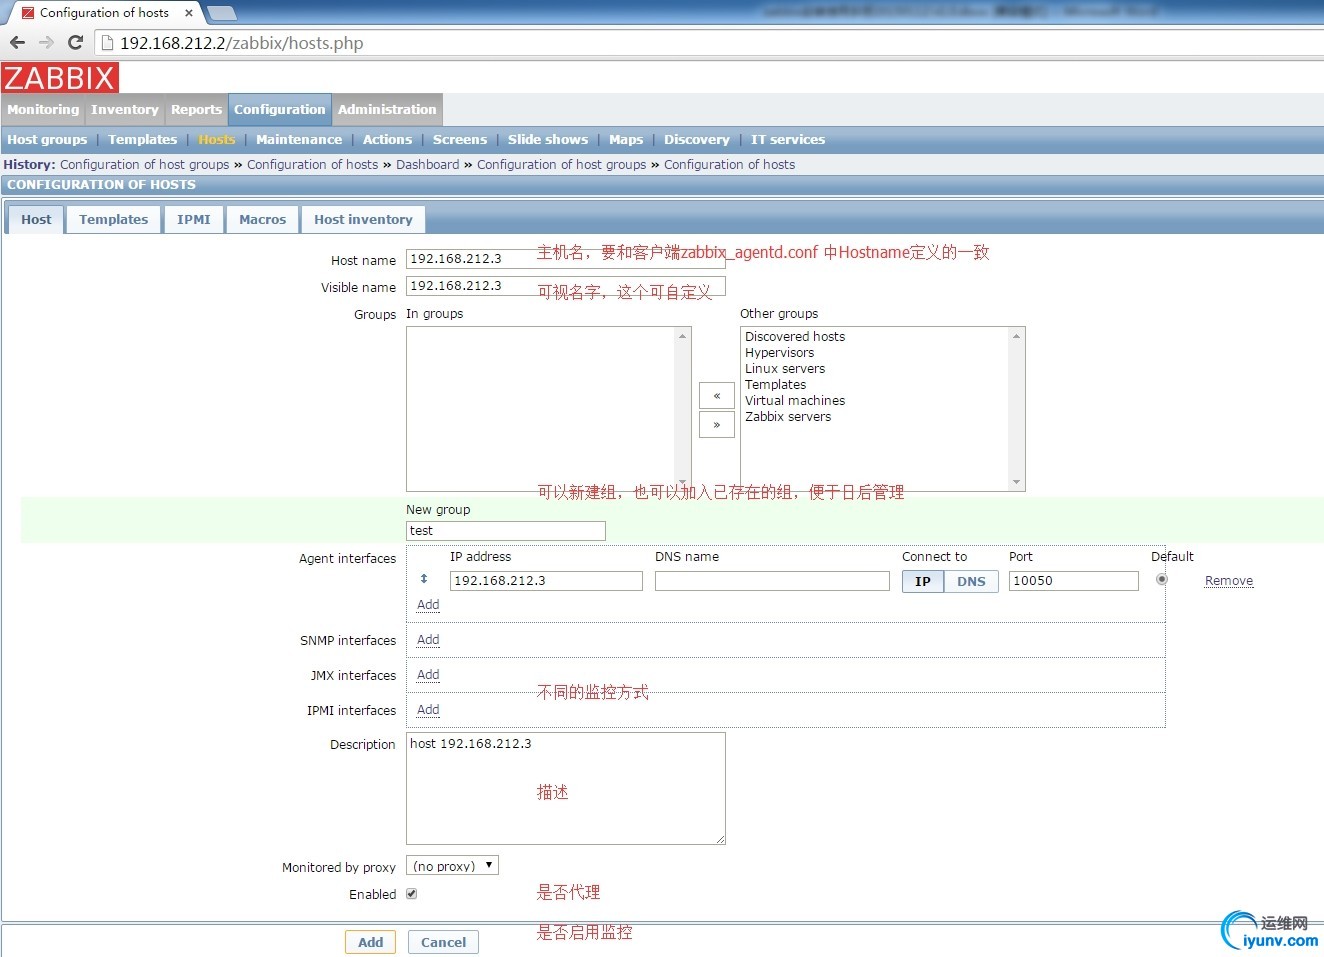Open Maintenance submenu item
The image size is (1324, 957).
(x=299, y=140)
